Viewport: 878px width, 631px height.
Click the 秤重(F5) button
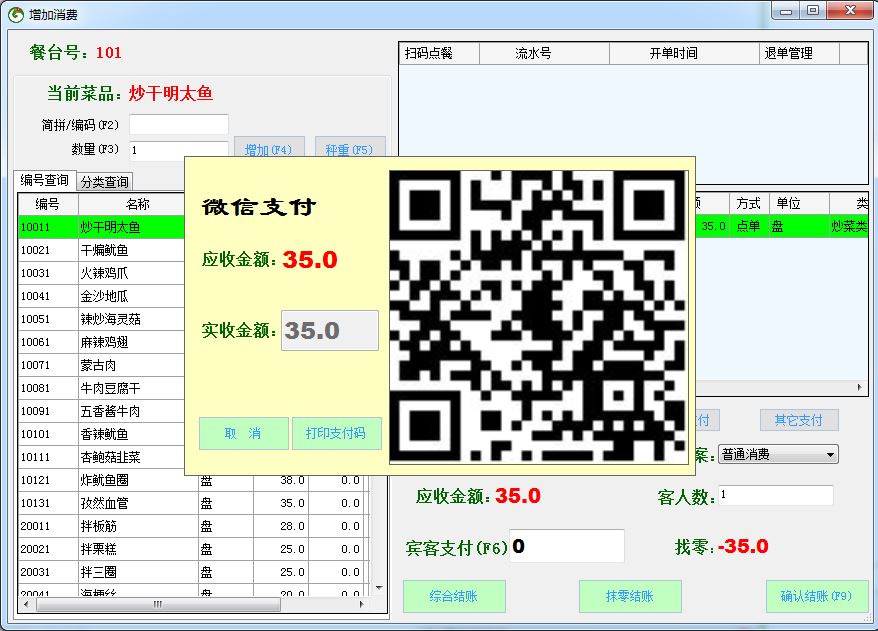pyautogui.click(x=350, y=149)
